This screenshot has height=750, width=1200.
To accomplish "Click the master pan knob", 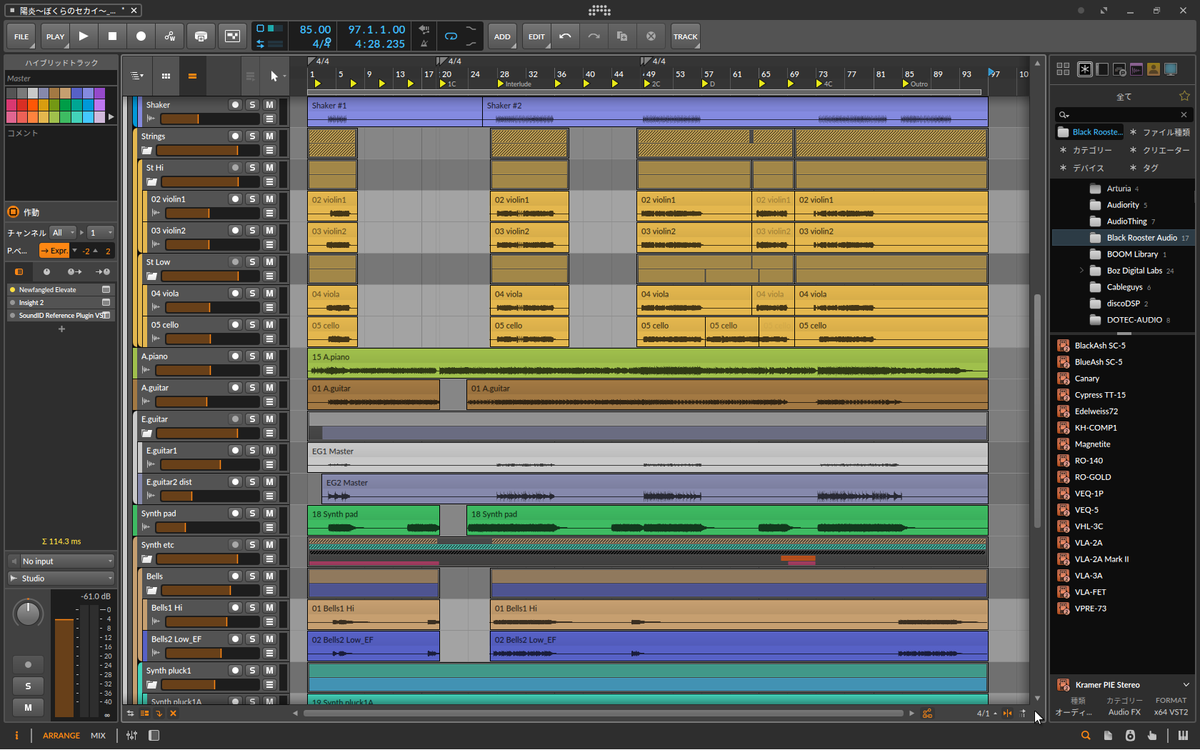I will pyautogui.click(x=30, y=612).
